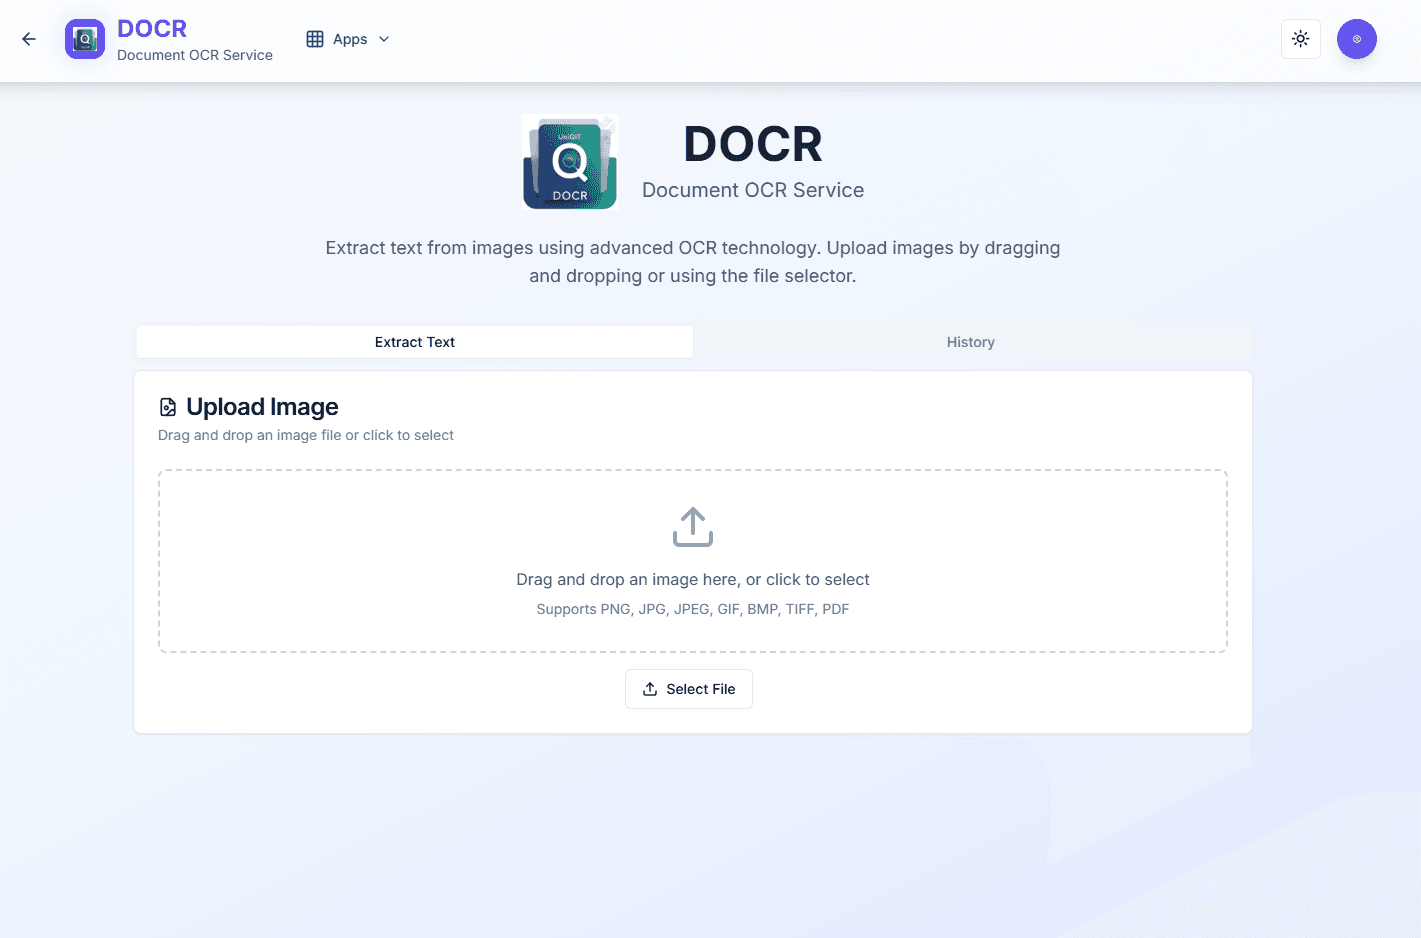Switch to the History tab

[971, 342]
